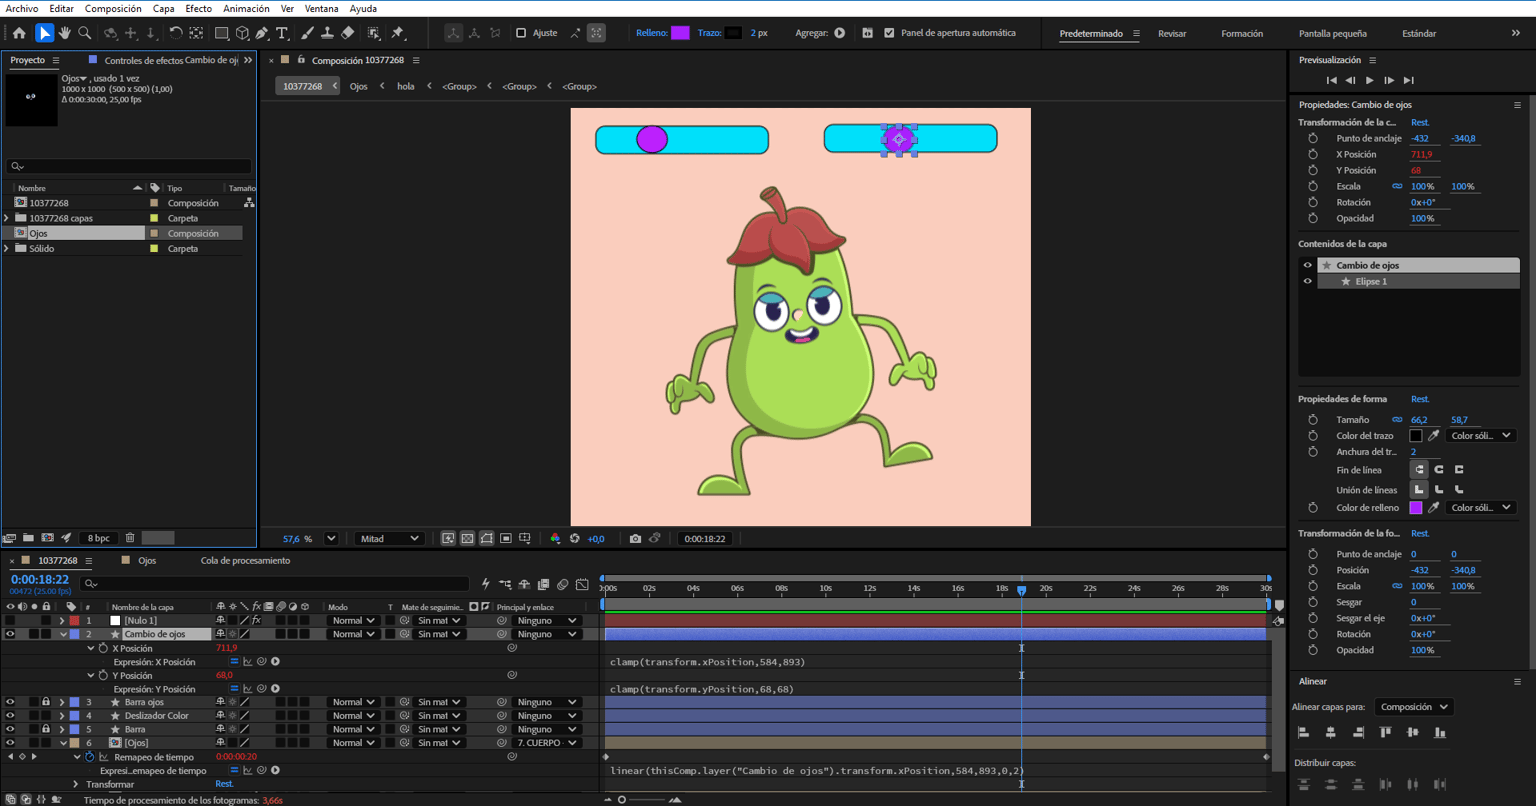Open the Mitad resolution dropdown
The height and width of the screenshot is (806, 1536).
click(390, 538)
